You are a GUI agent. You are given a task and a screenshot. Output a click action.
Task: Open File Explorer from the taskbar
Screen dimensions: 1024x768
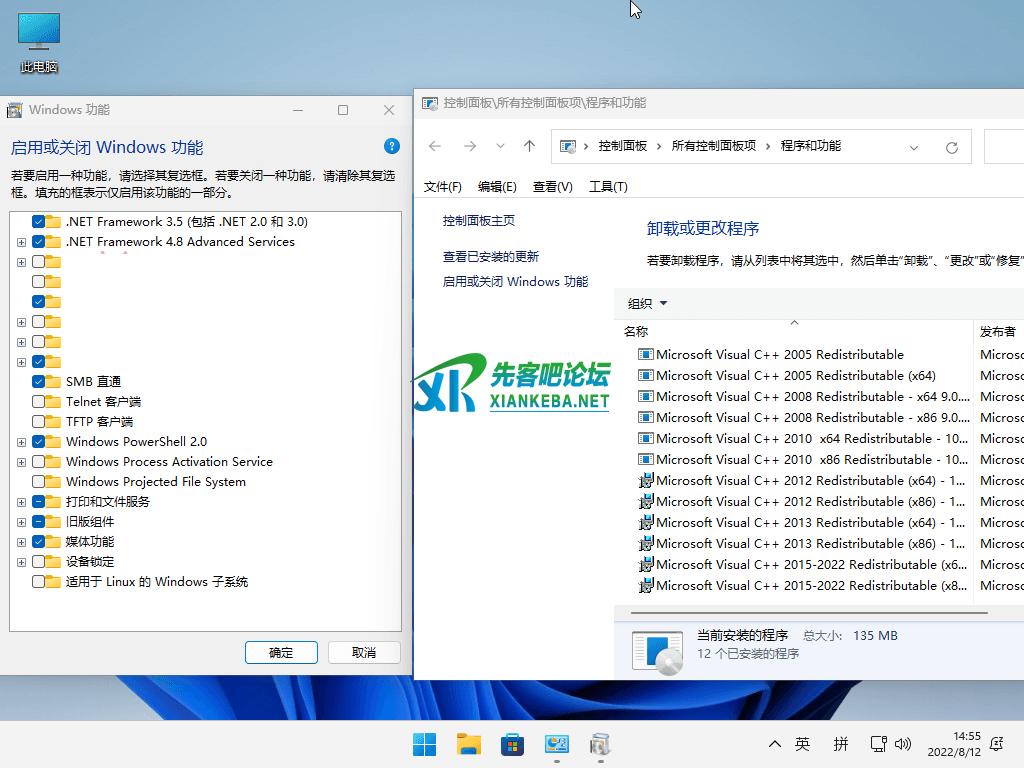pos(468,744)
